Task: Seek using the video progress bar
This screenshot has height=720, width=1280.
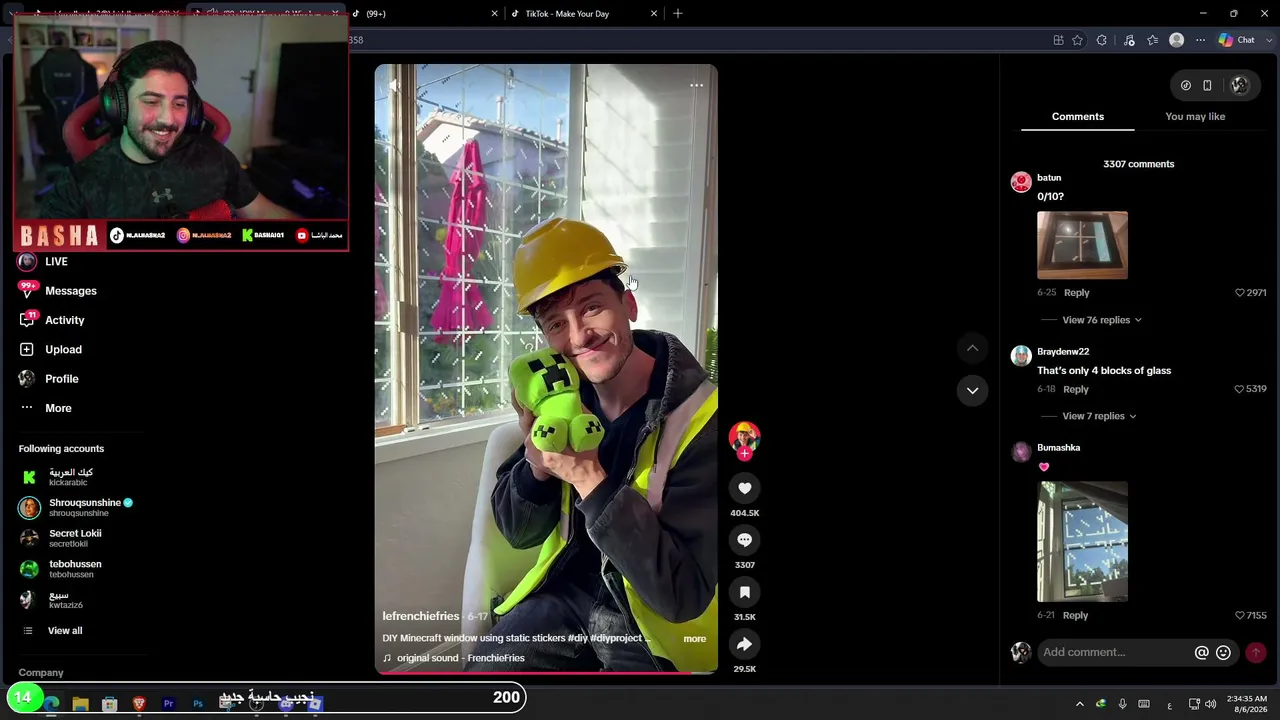Action: (546, 673)
